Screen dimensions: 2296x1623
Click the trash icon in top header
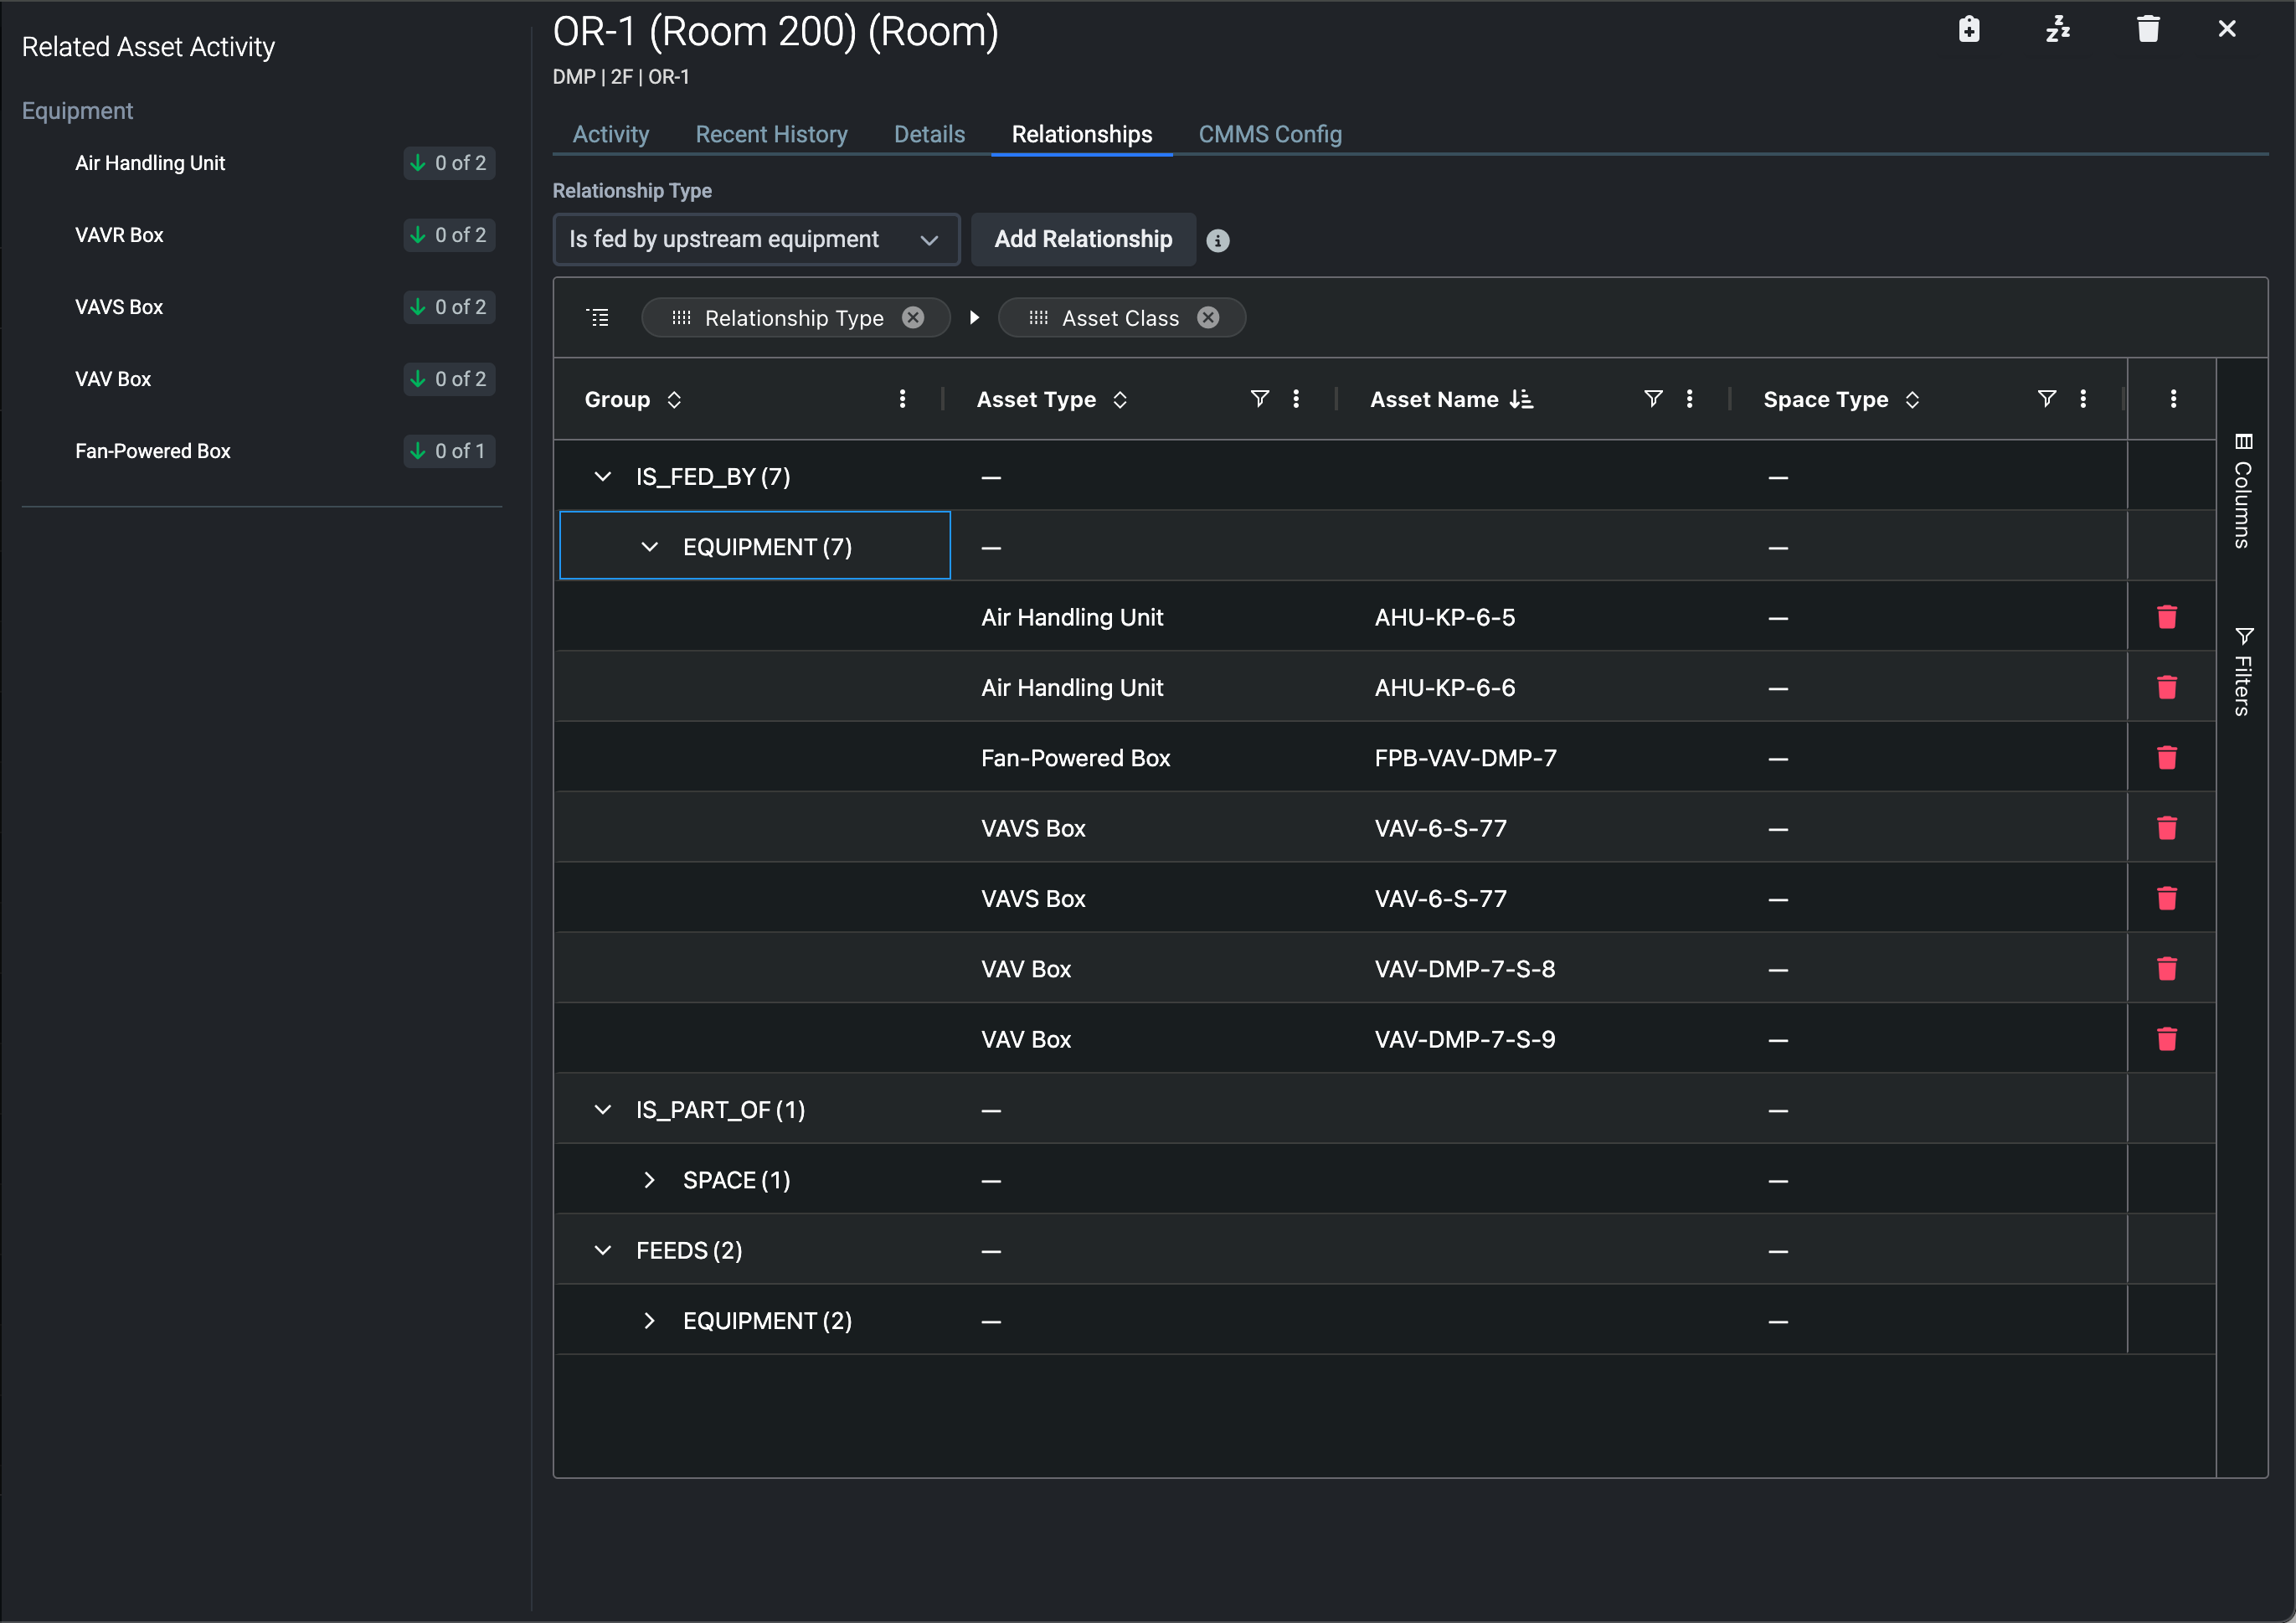(2147, 29)
